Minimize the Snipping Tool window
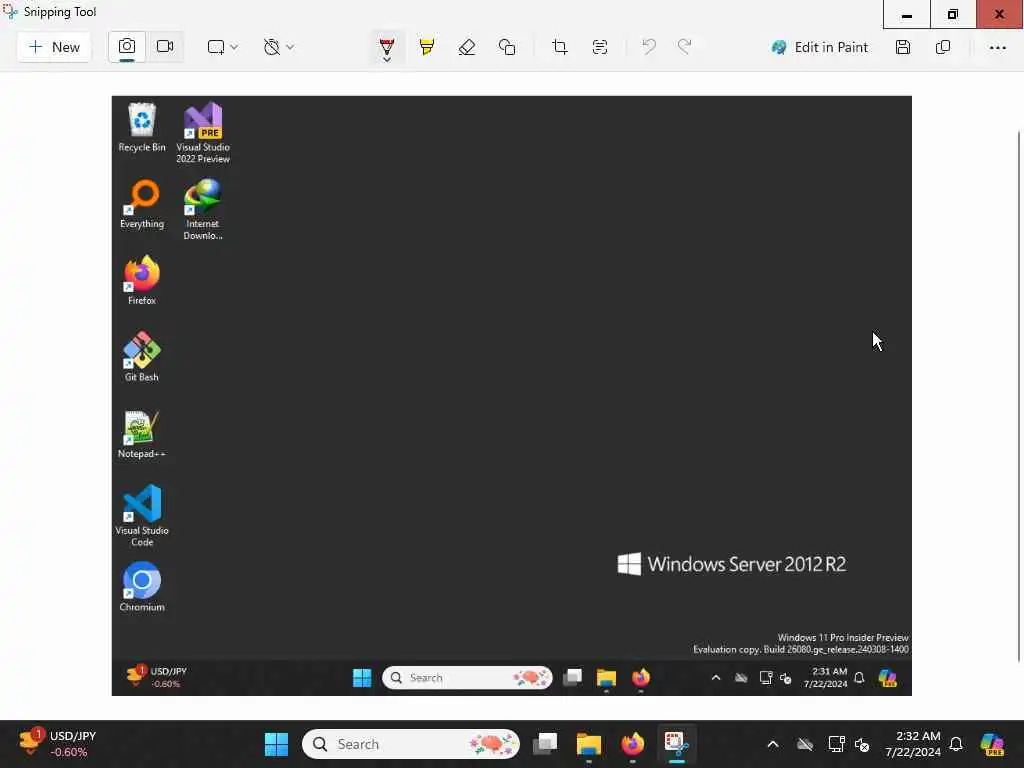 click(906, 14)
